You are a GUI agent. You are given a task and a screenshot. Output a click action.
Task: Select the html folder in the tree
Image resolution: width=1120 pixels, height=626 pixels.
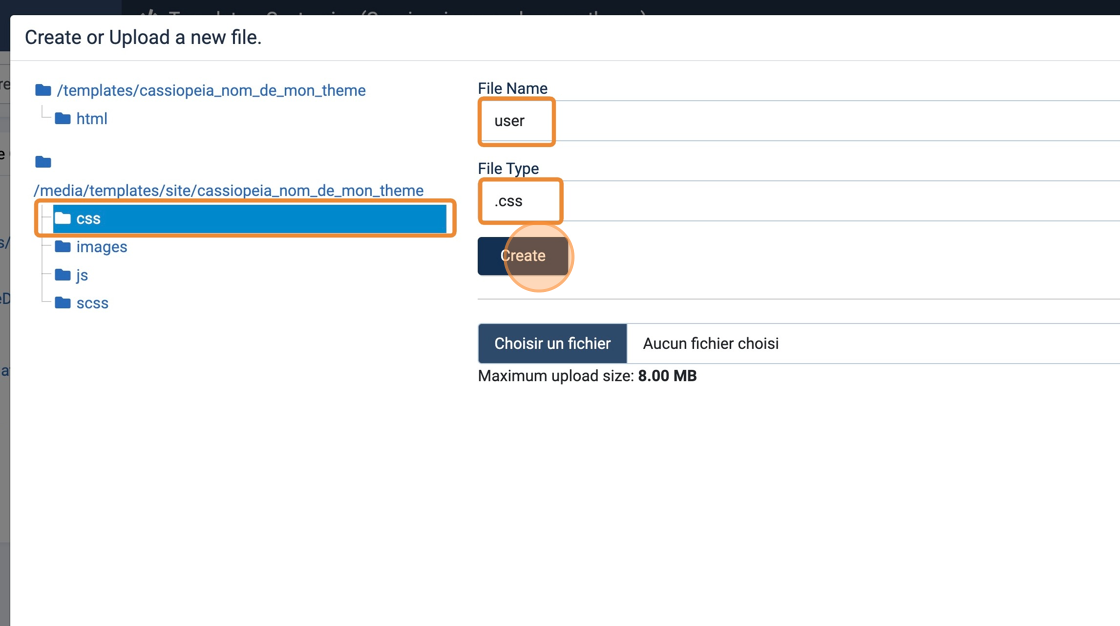pyautogui.click(x=92, y=118)
